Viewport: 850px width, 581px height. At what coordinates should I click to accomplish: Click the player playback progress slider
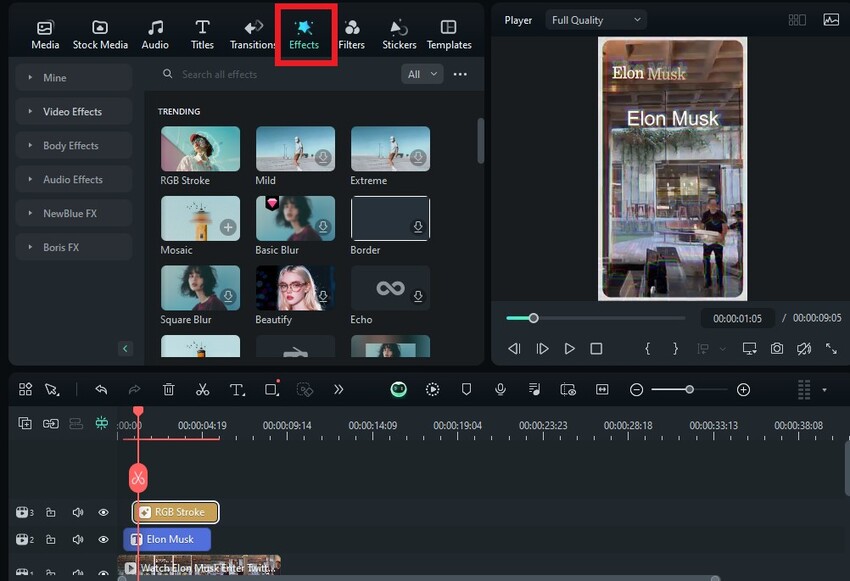(595, 318)
